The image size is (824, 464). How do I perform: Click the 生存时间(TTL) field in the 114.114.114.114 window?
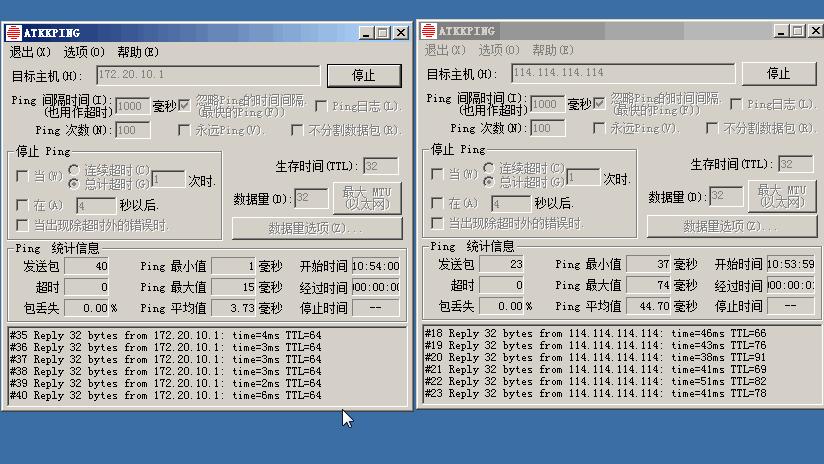click(796, 164)
